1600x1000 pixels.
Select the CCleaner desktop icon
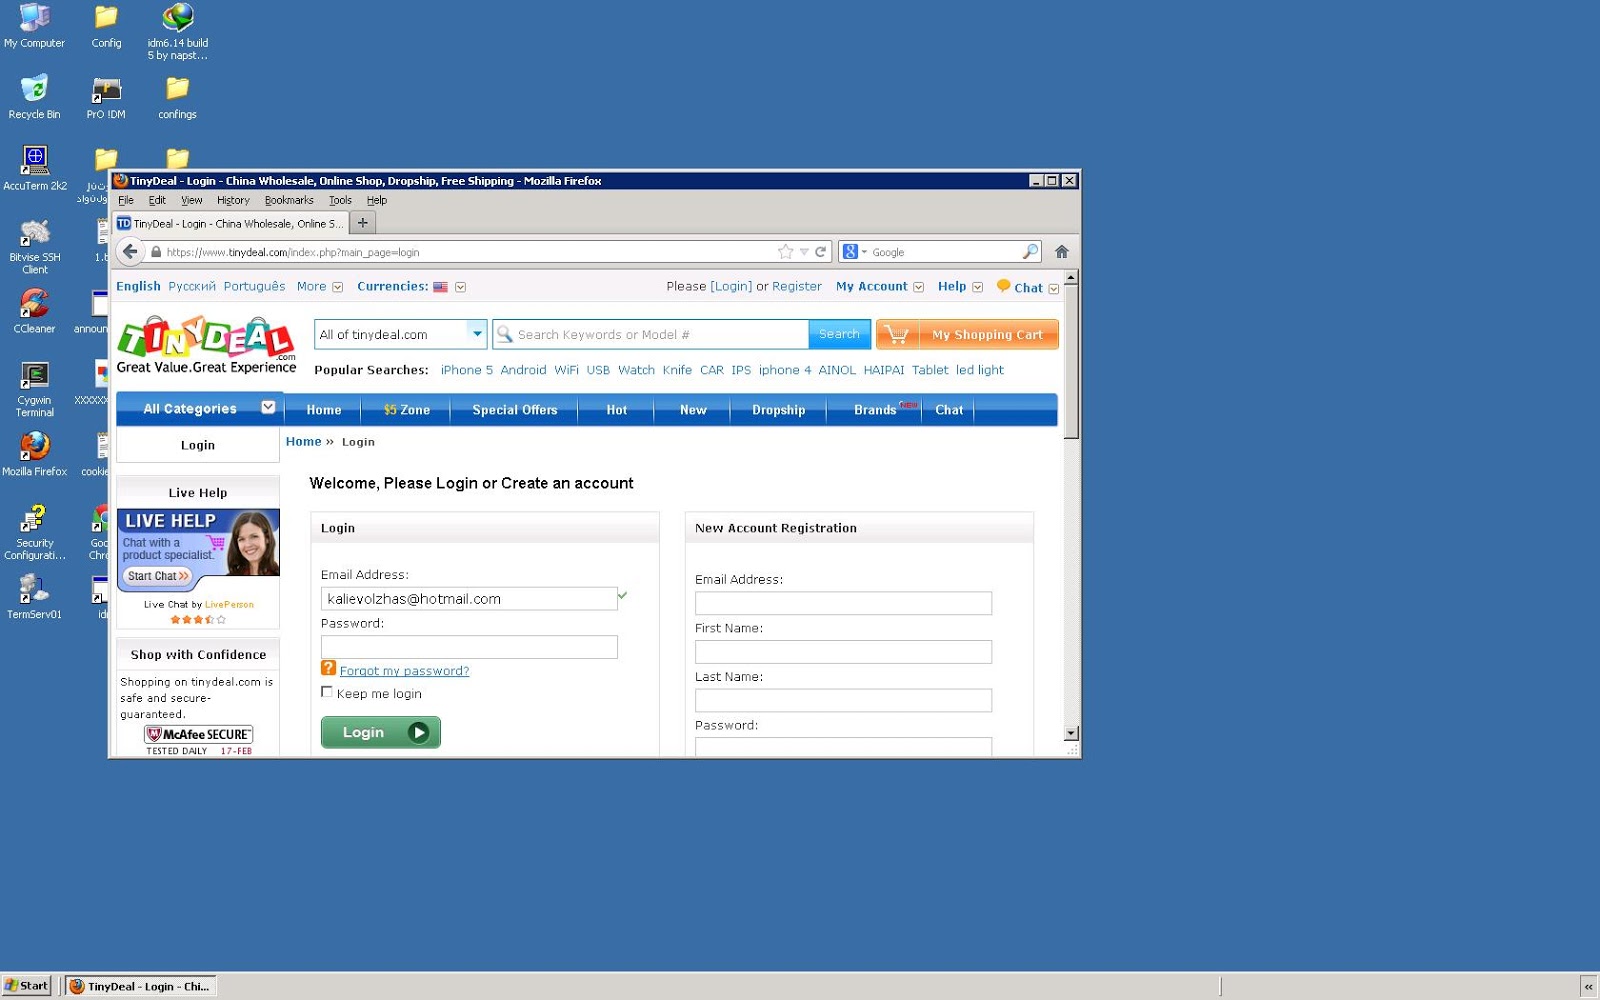(x=34, y=311)
